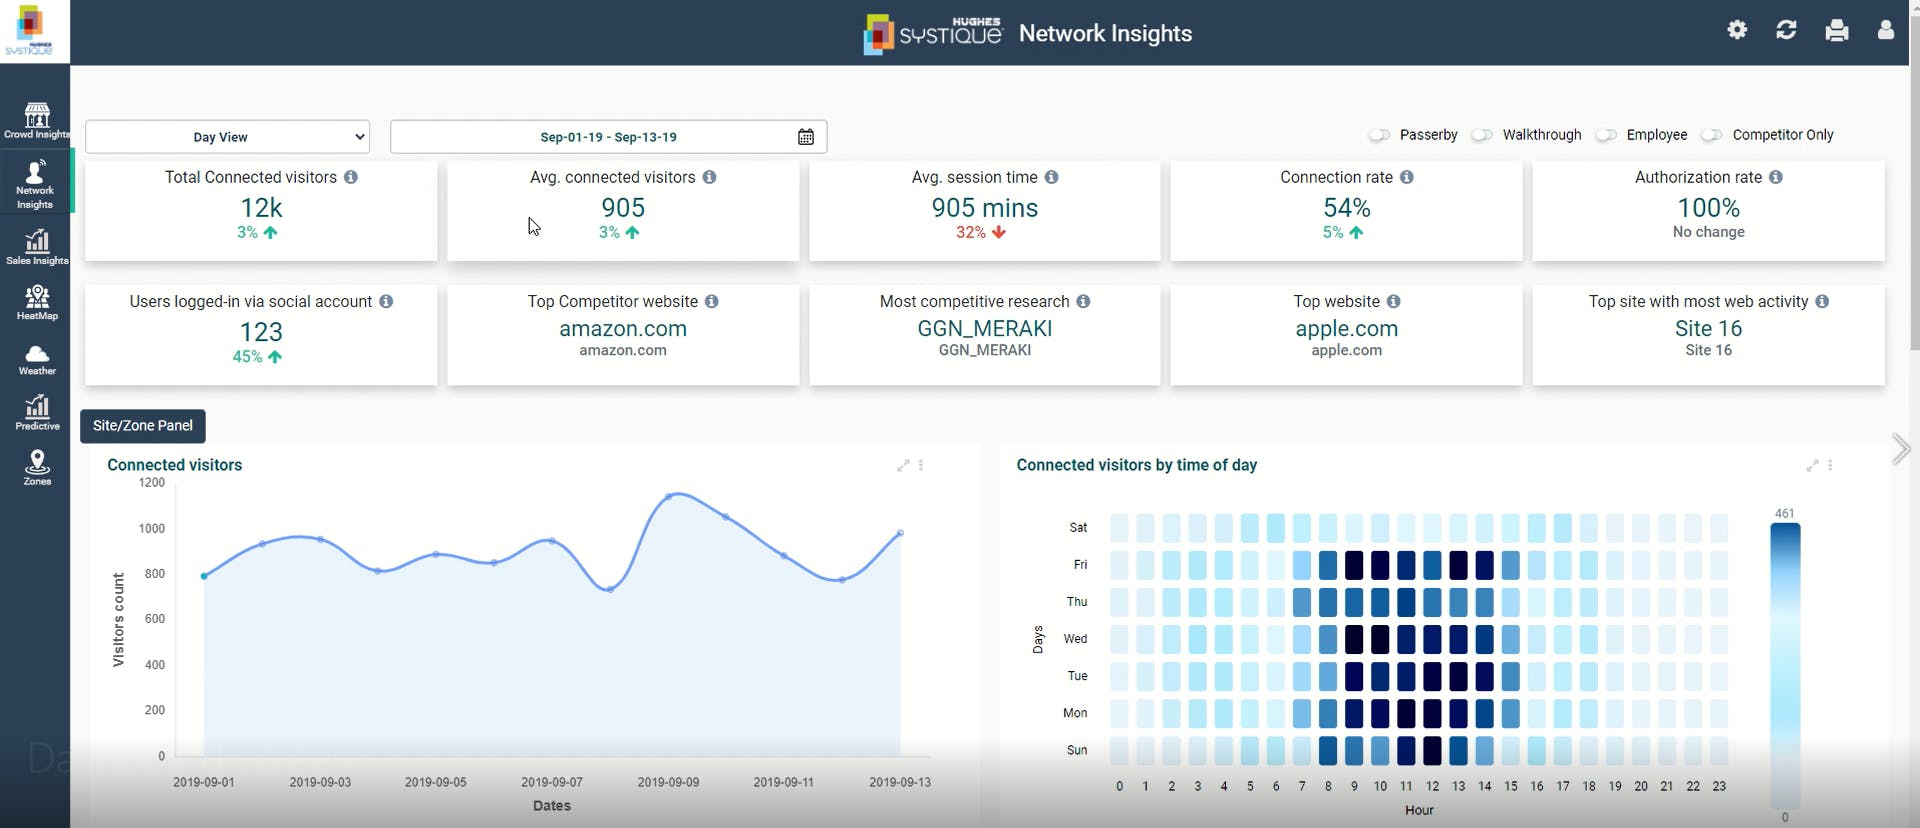
Task: Enable the Passerby toggle
Action: (1380, 135)
